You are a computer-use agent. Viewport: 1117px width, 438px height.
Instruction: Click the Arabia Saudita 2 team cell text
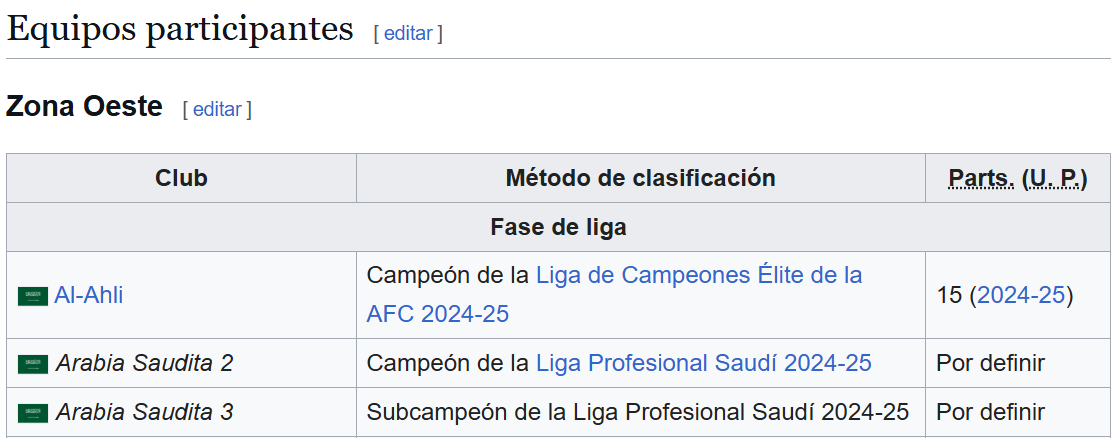tap(145, 363)
